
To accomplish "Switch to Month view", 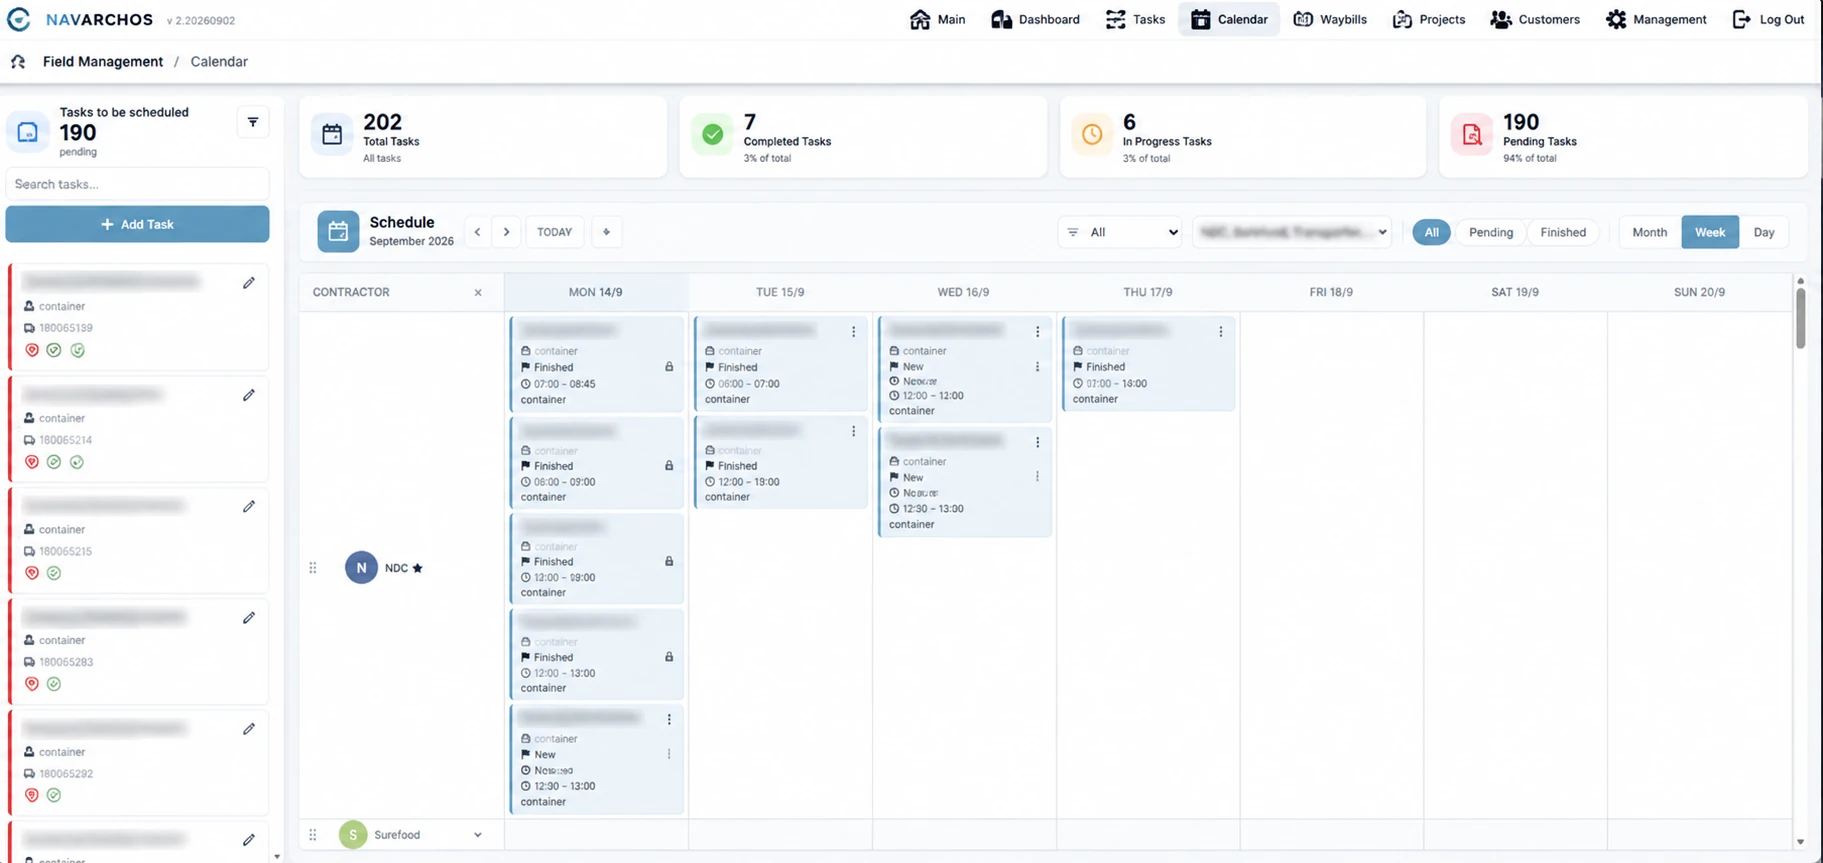I will point(1649,232).
